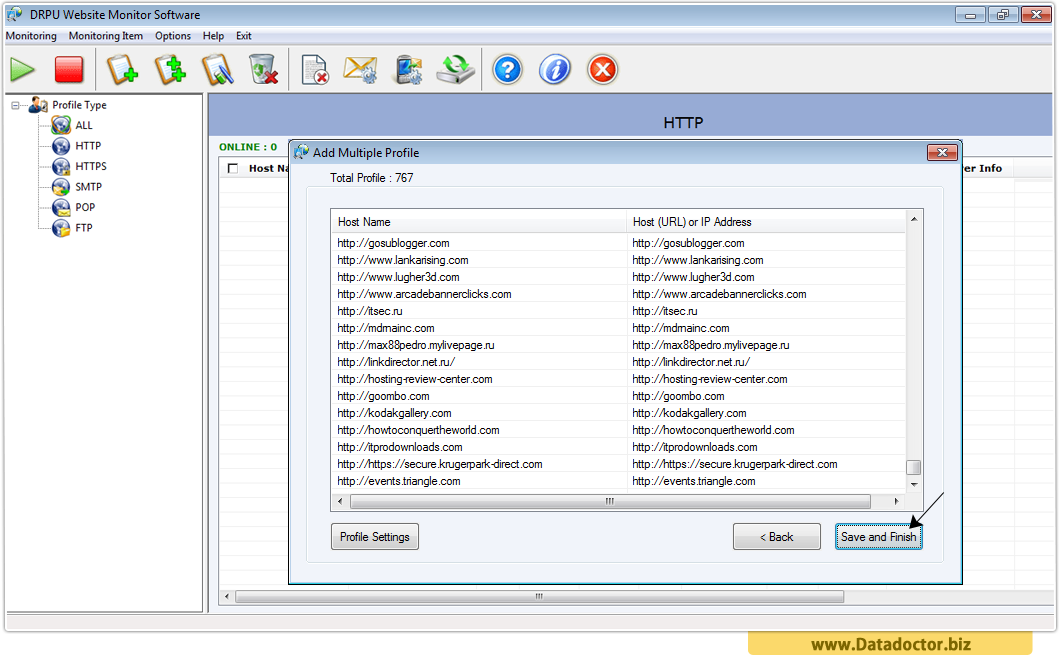This screenshot has width=1059, height=655.
Task: Click the document with red X icon
Action: tap(315, 70)
